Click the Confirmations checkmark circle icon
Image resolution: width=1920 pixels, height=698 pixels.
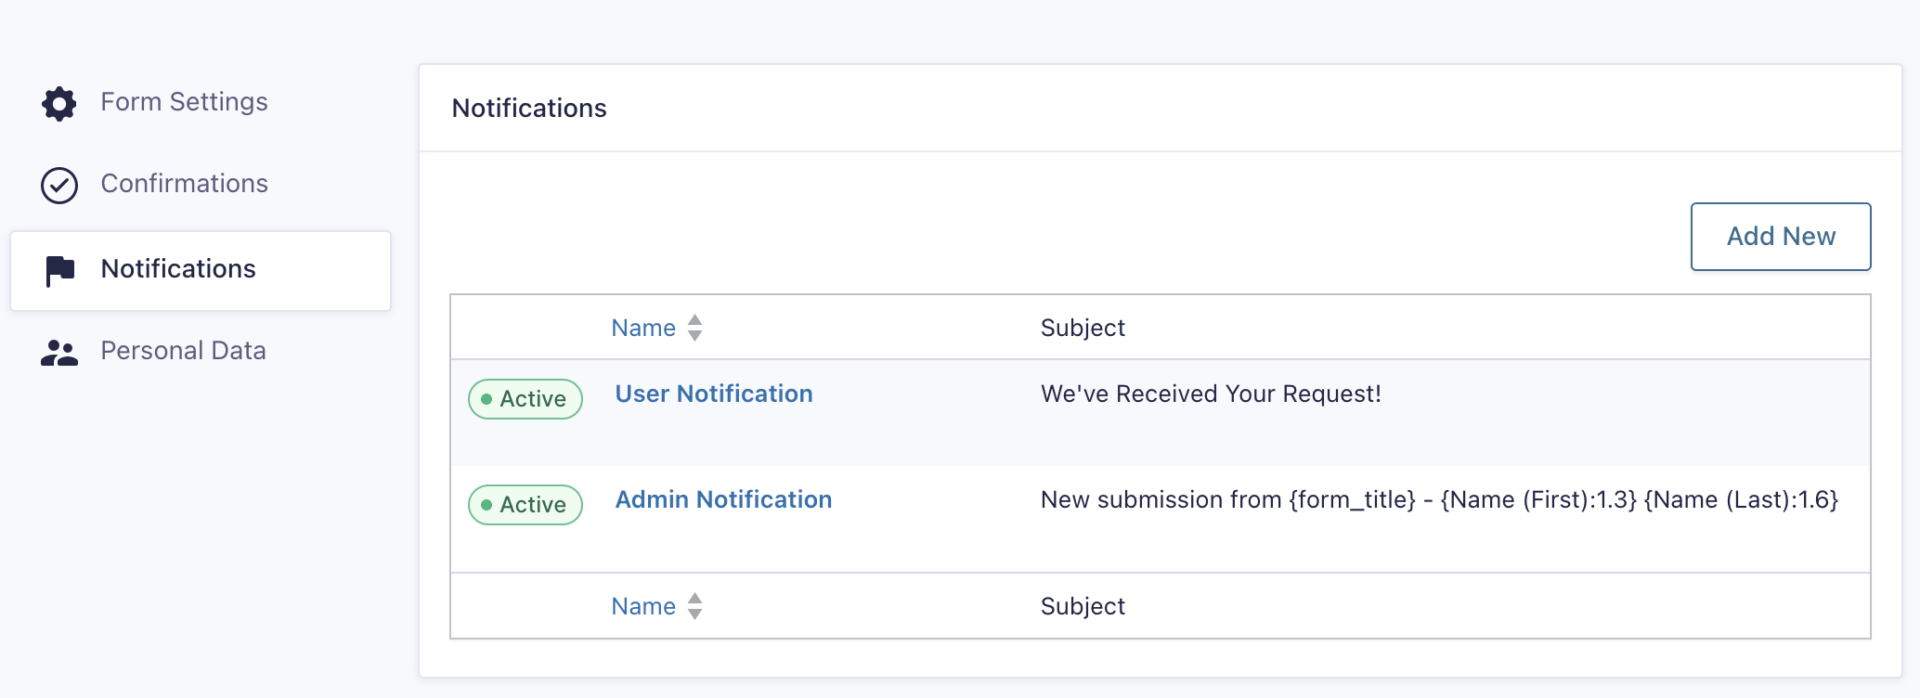tap(59, 185)
